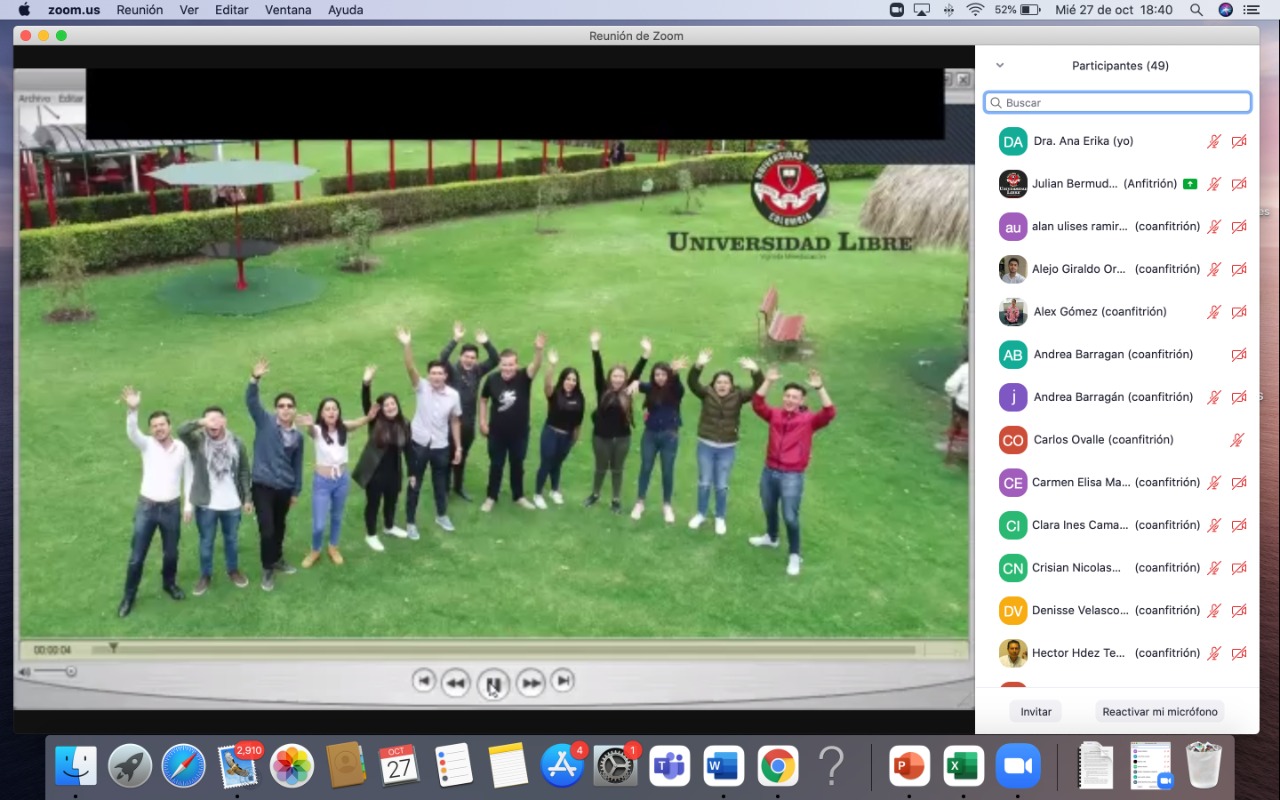The width and height of the screenshot is (1280, 800).
Task: Open Notification Center in menu bar
Action: point(1252,10)
